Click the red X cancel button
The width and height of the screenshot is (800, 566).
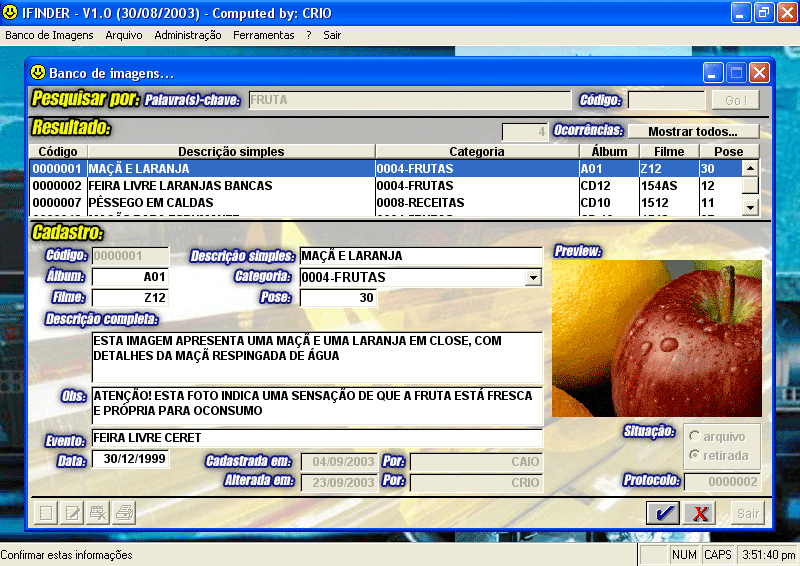pyautogui.click(x=700, y=514)
